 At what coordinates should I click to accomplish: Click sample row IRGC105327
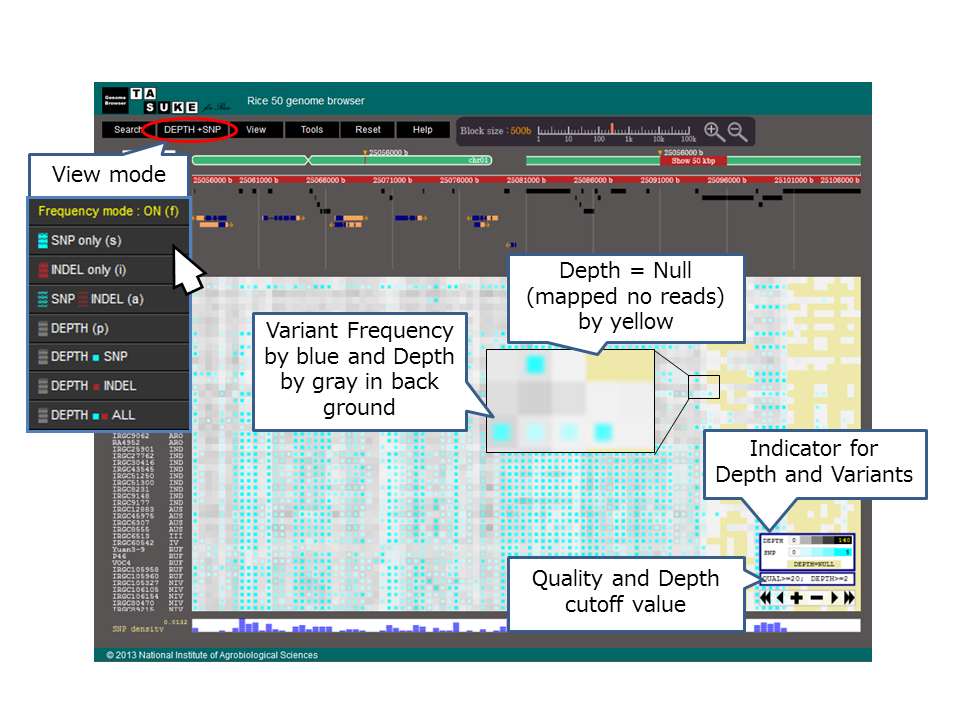click(x=148, y=583)
